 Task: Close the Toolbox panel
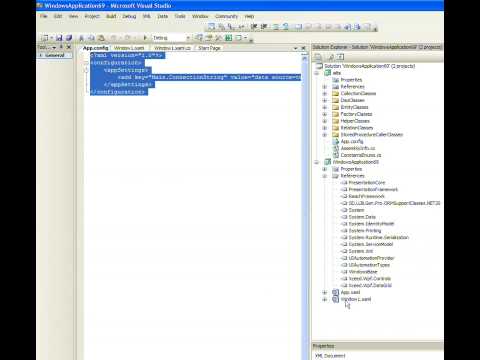tap(69, 47)
